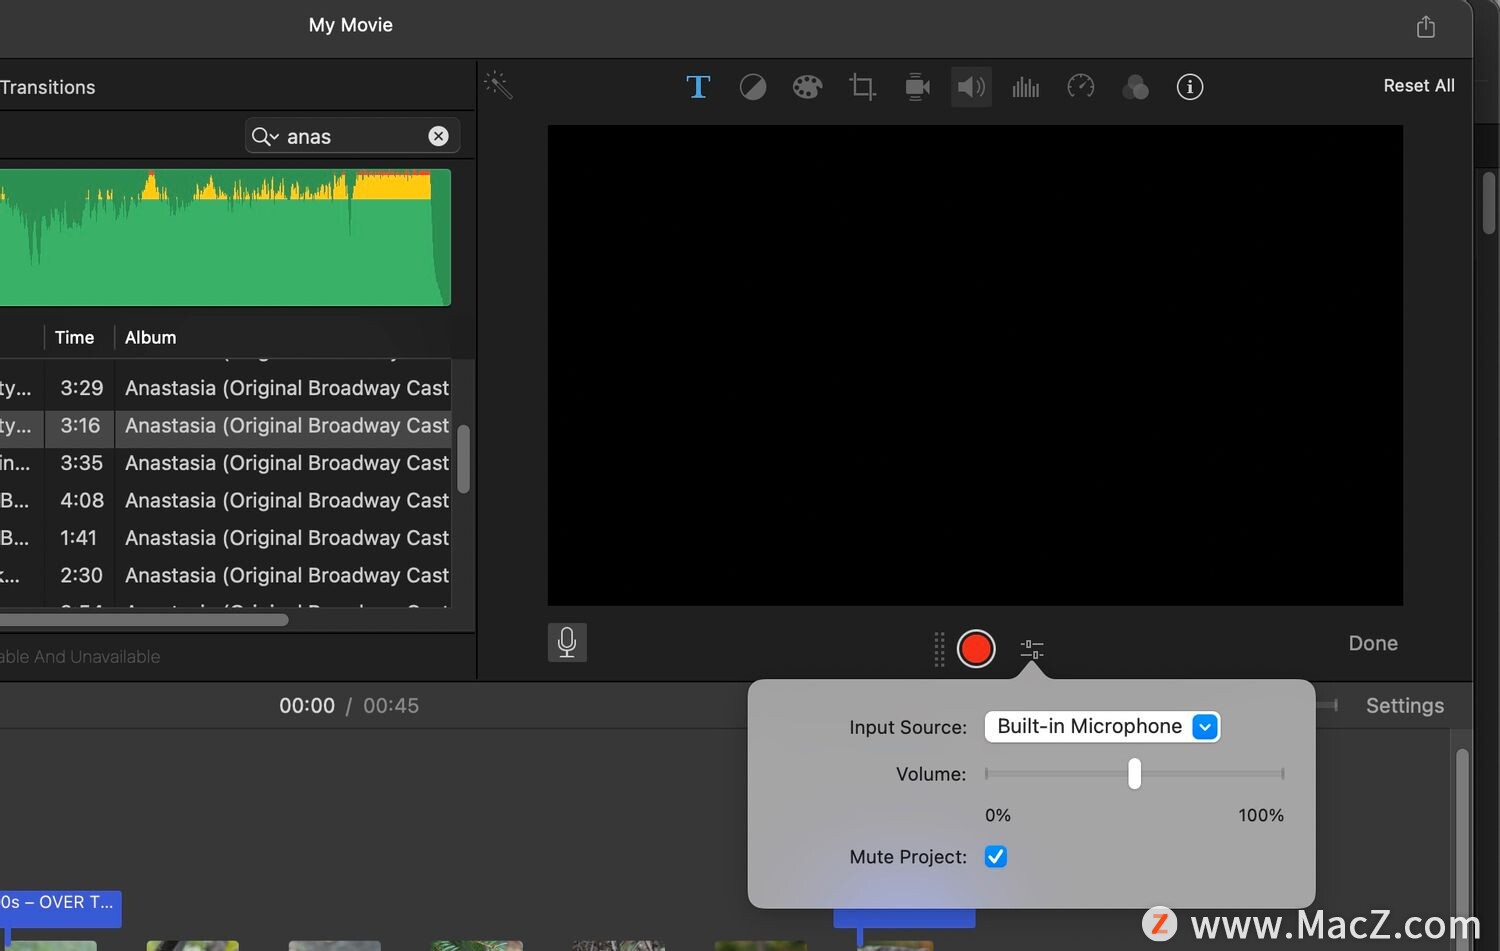Viewport: 1500px width, 951px height.
Task: Click the black video preview viewer
Action: click(x=975, y=365)
